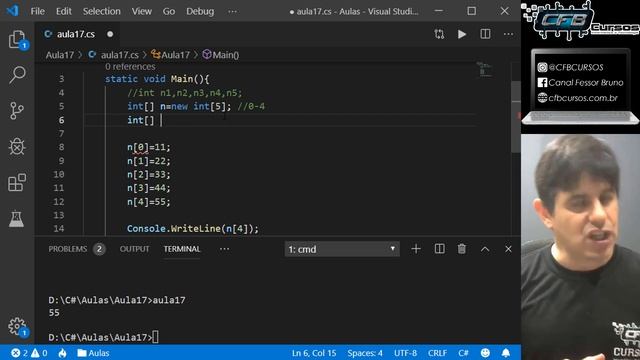Change line endings via 'CRLF'
The width and height of the screenshot is (640, 360).
(x=437, y=353)
